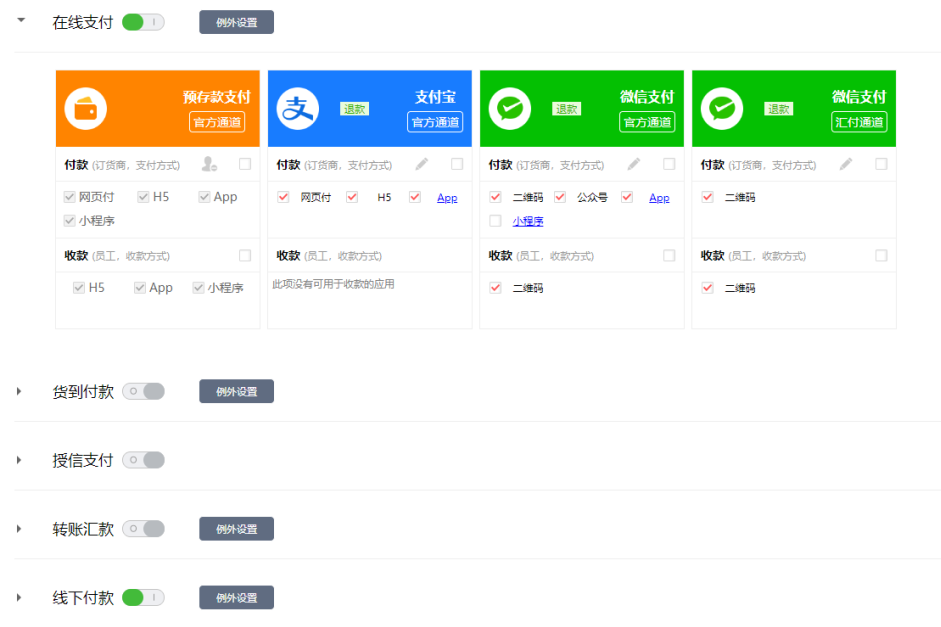Collapse the 在线支付 section

(x=21, y=19)
